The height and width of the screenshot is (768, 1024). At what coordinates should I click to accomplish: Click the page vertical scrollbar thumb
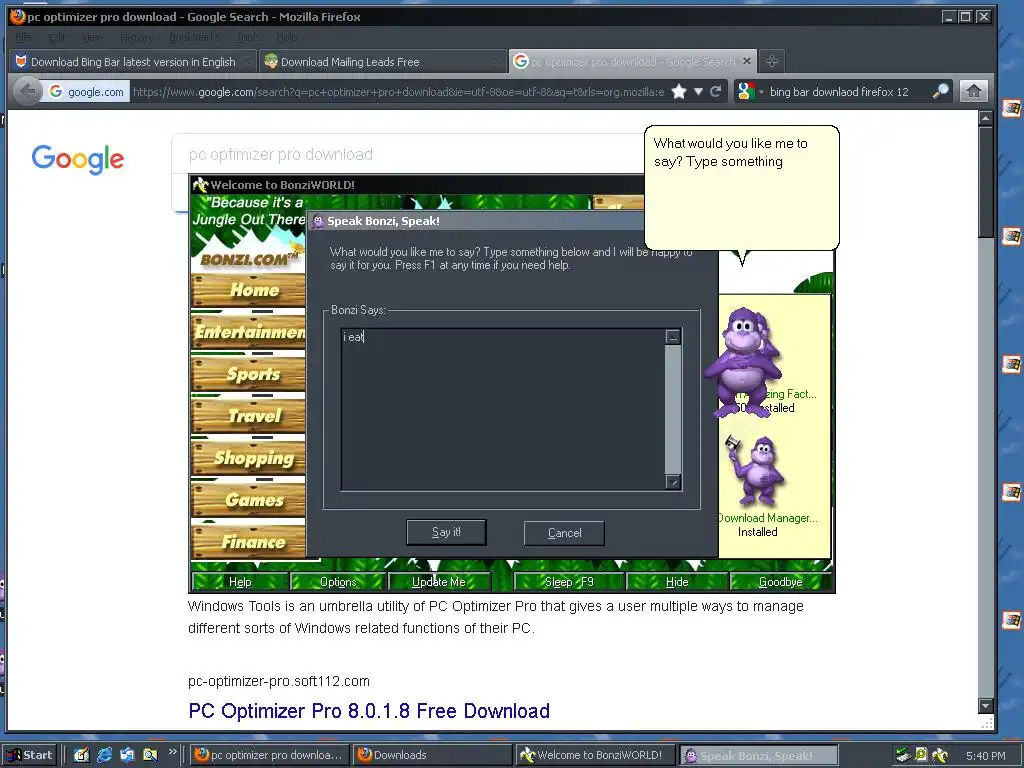[985, 182]
